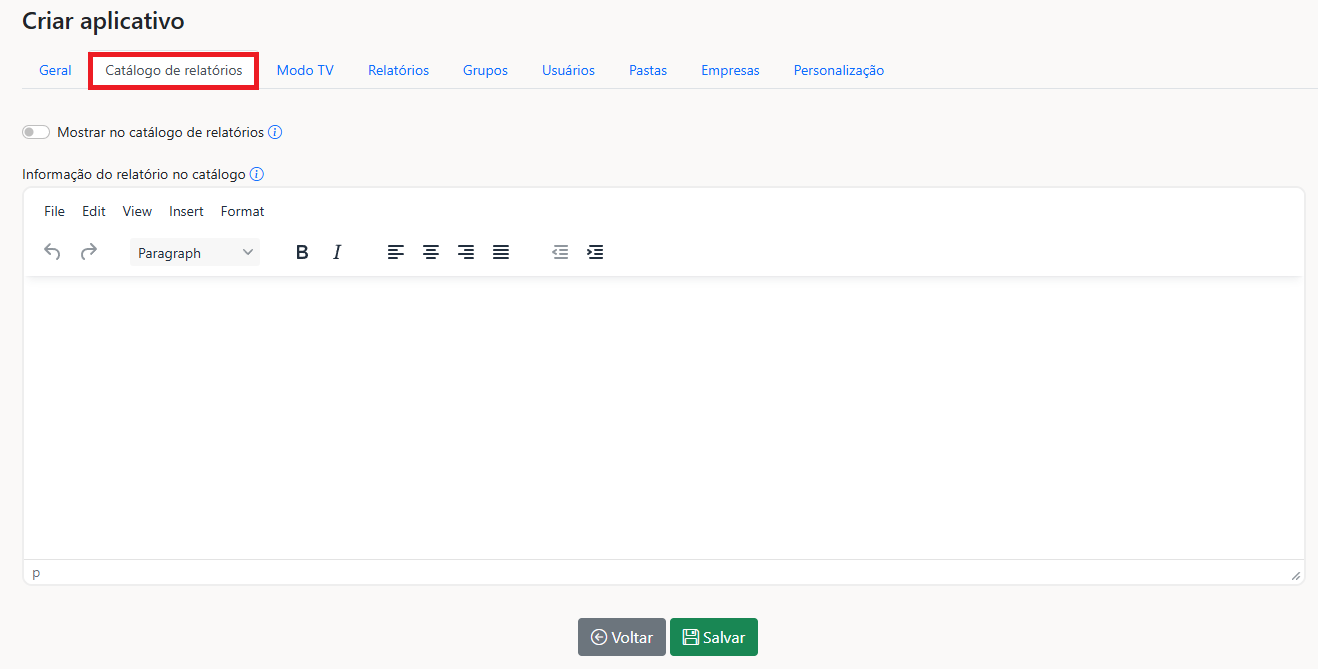Open the Paragraph format dropdown

(195, 253)
